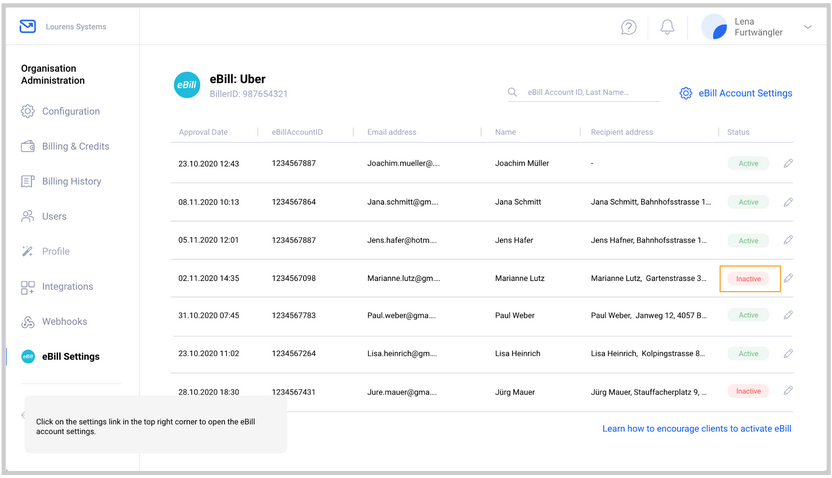Click the date 05.11.2020 12:01

tap(209, 240)
